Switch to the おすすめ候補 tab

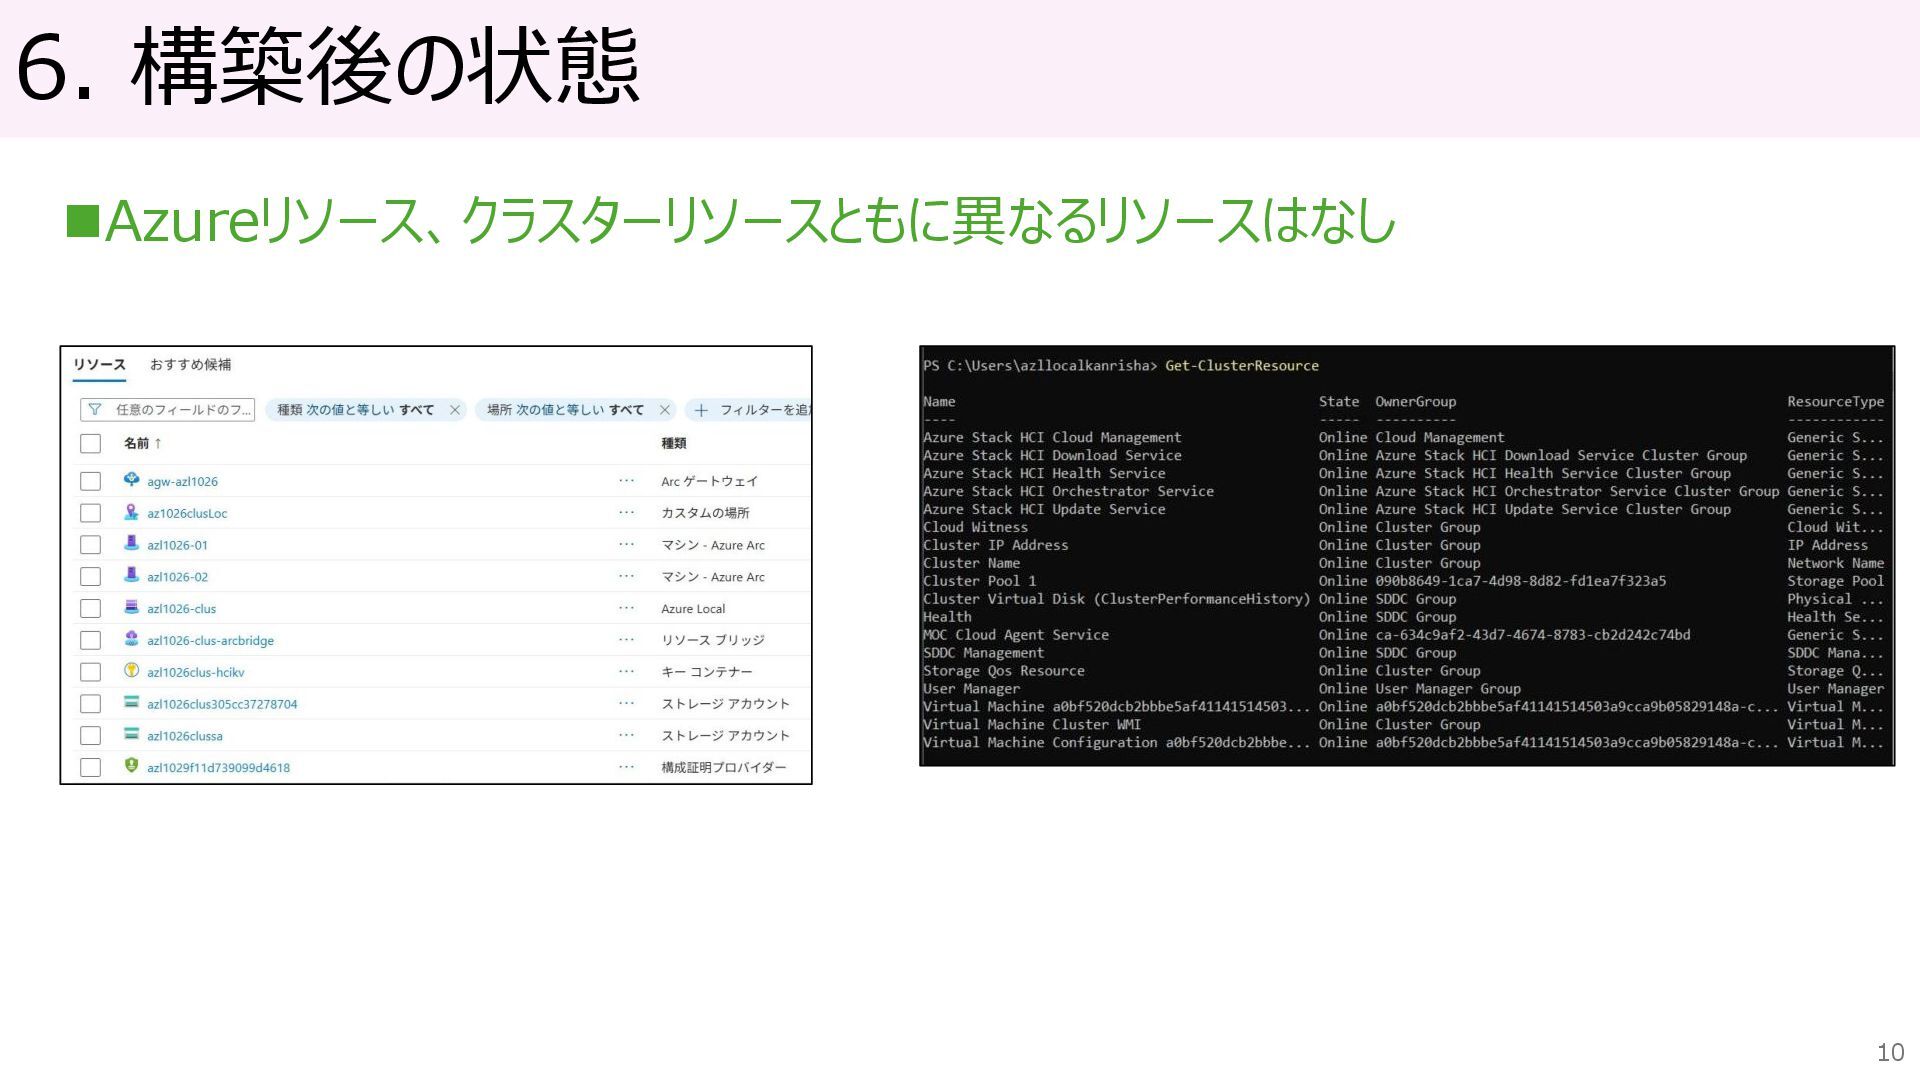pos(190,365)
